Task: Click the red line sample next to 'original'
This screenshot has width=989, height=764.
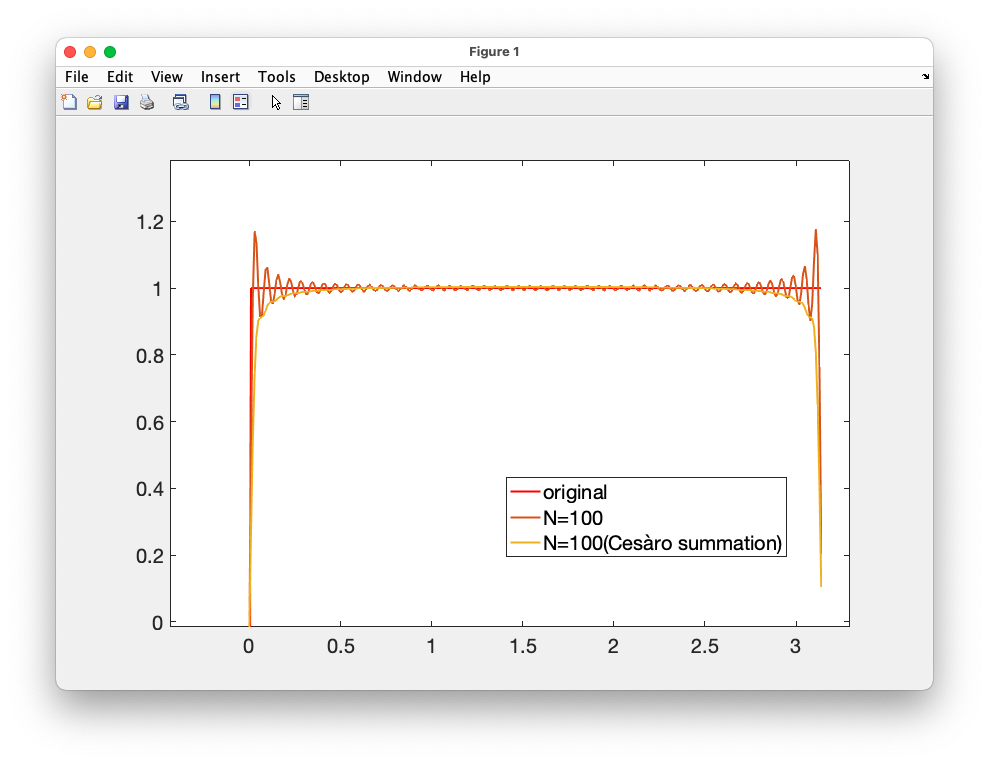Action: pos(525,491)
